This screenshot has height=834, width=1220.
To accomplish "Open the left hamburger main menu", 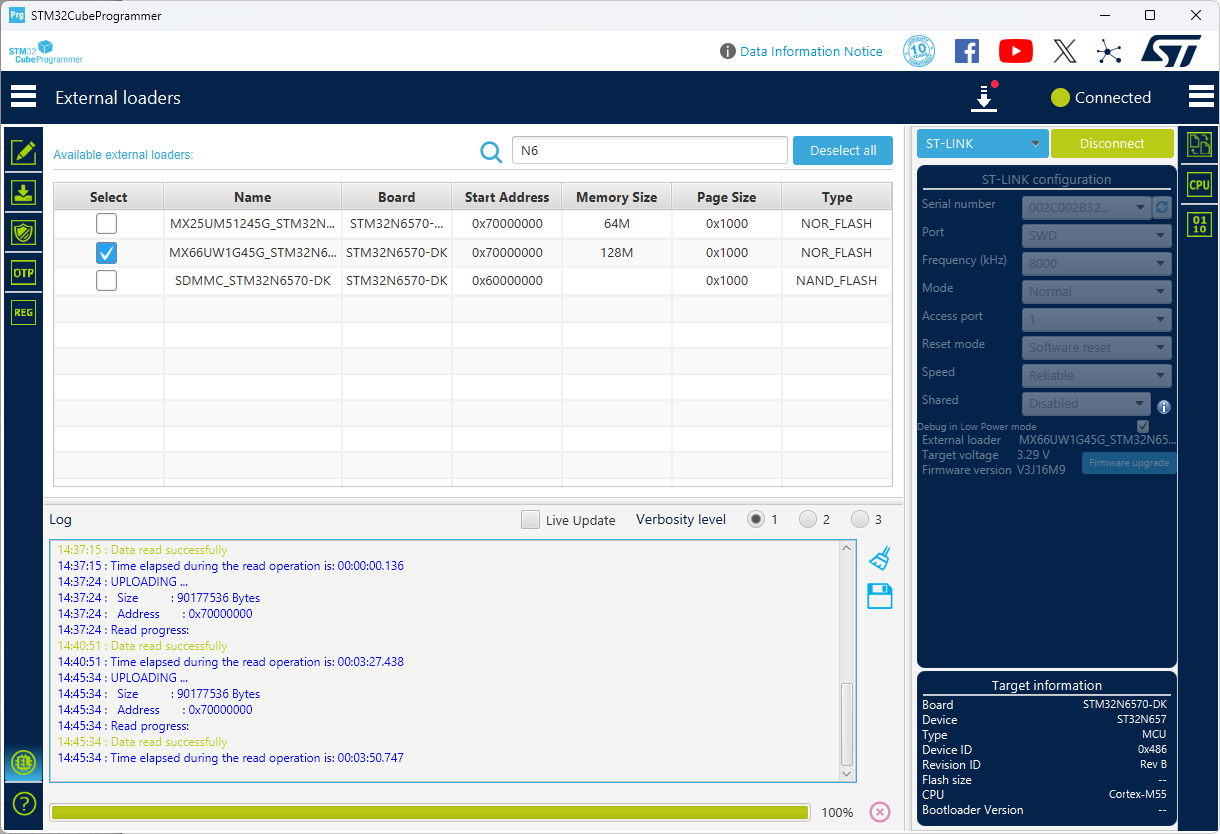I will point(23,97).
